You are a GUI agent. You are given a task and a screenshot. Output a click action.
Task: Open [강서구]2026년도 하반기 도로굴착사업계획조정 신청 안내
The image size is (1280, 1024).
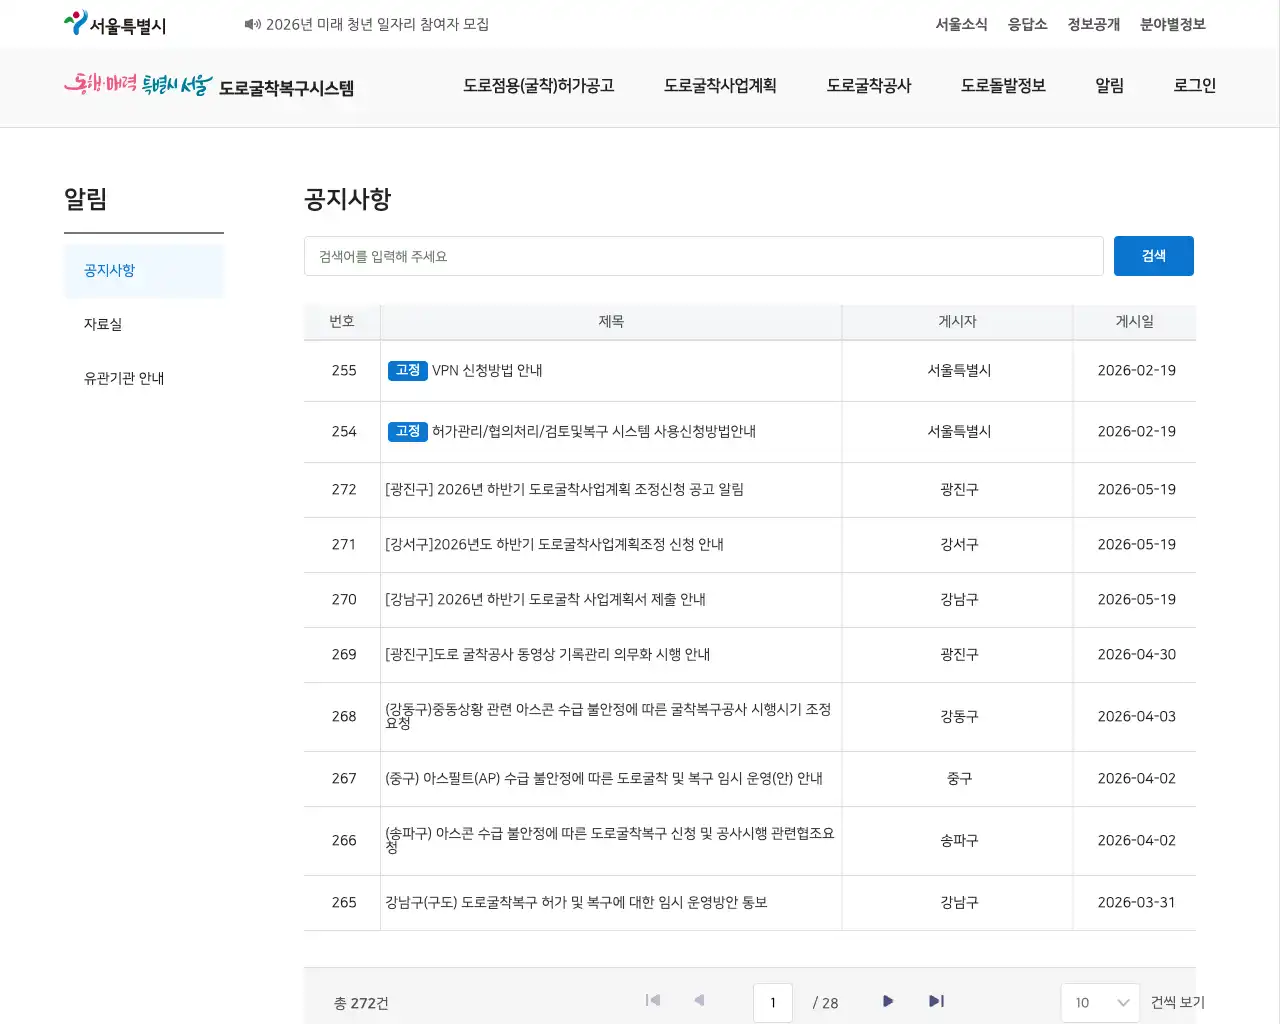point(554,544)
